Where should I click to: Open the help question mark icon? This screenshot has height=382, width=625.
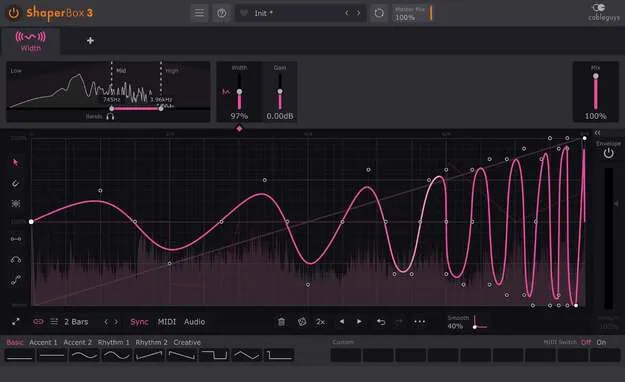(x=222, y=13)
